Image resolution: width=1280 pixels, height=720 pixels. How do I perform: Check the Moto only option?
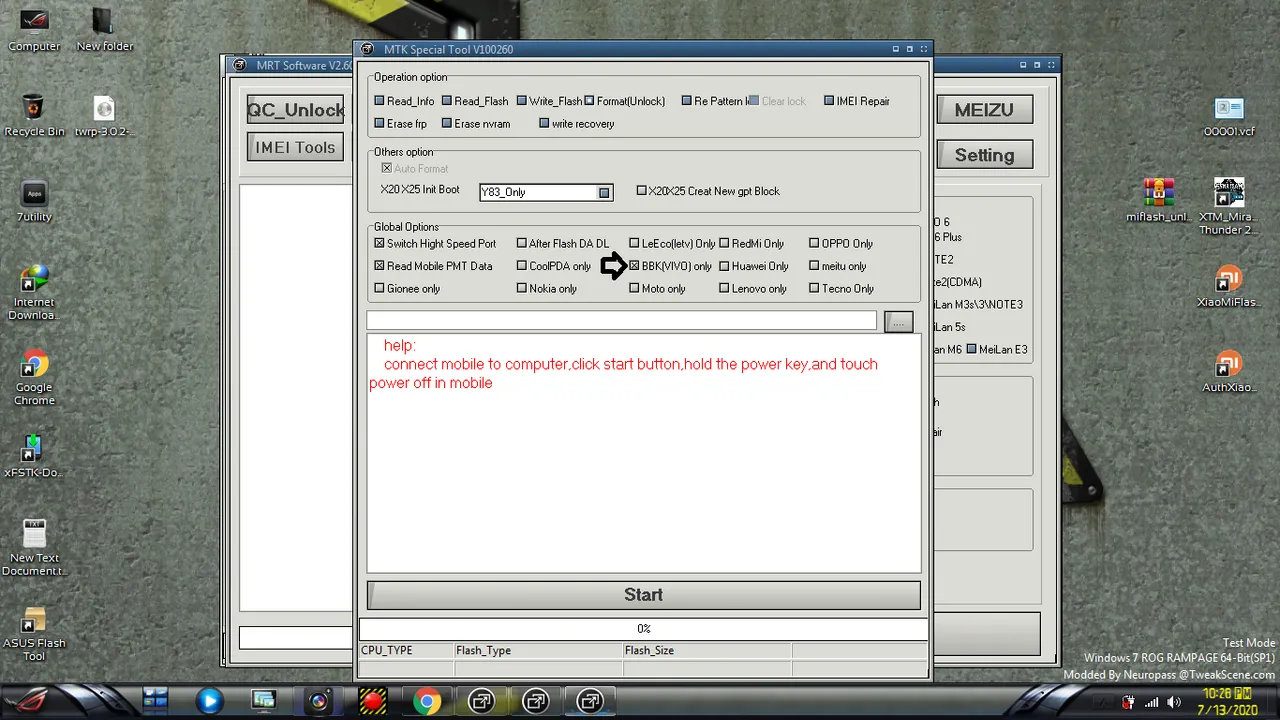click(634, 289)
